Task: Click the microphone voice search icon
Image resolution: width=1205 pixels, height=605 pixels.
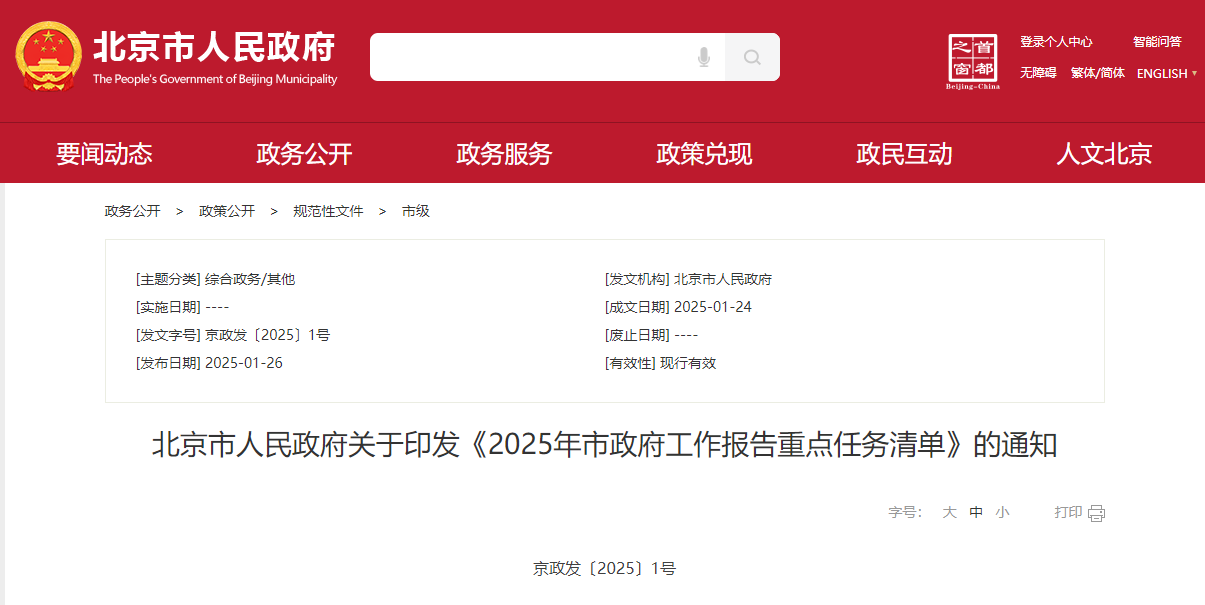Action: coord(704,57)
